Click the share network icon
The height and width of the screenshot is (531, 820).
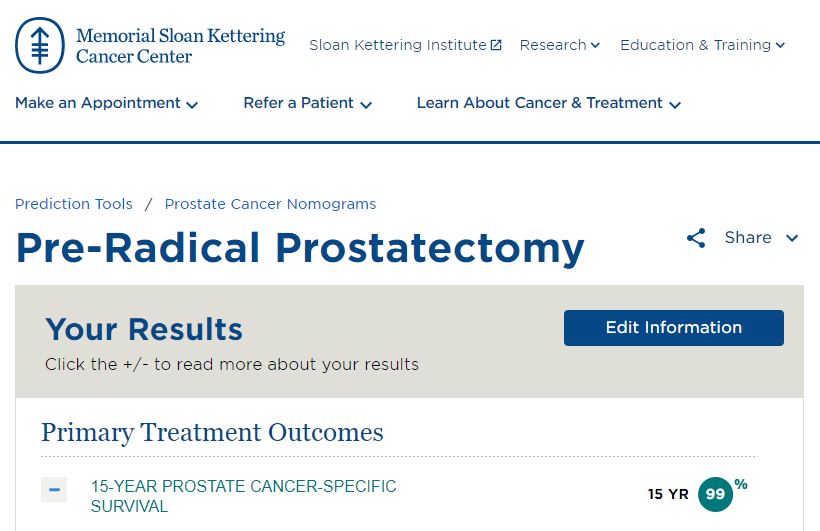coord(696,238)
